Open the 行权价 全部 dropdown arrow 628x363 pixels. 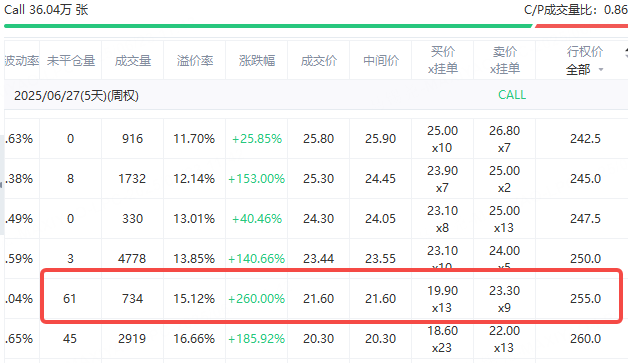[x=601, y=70]
